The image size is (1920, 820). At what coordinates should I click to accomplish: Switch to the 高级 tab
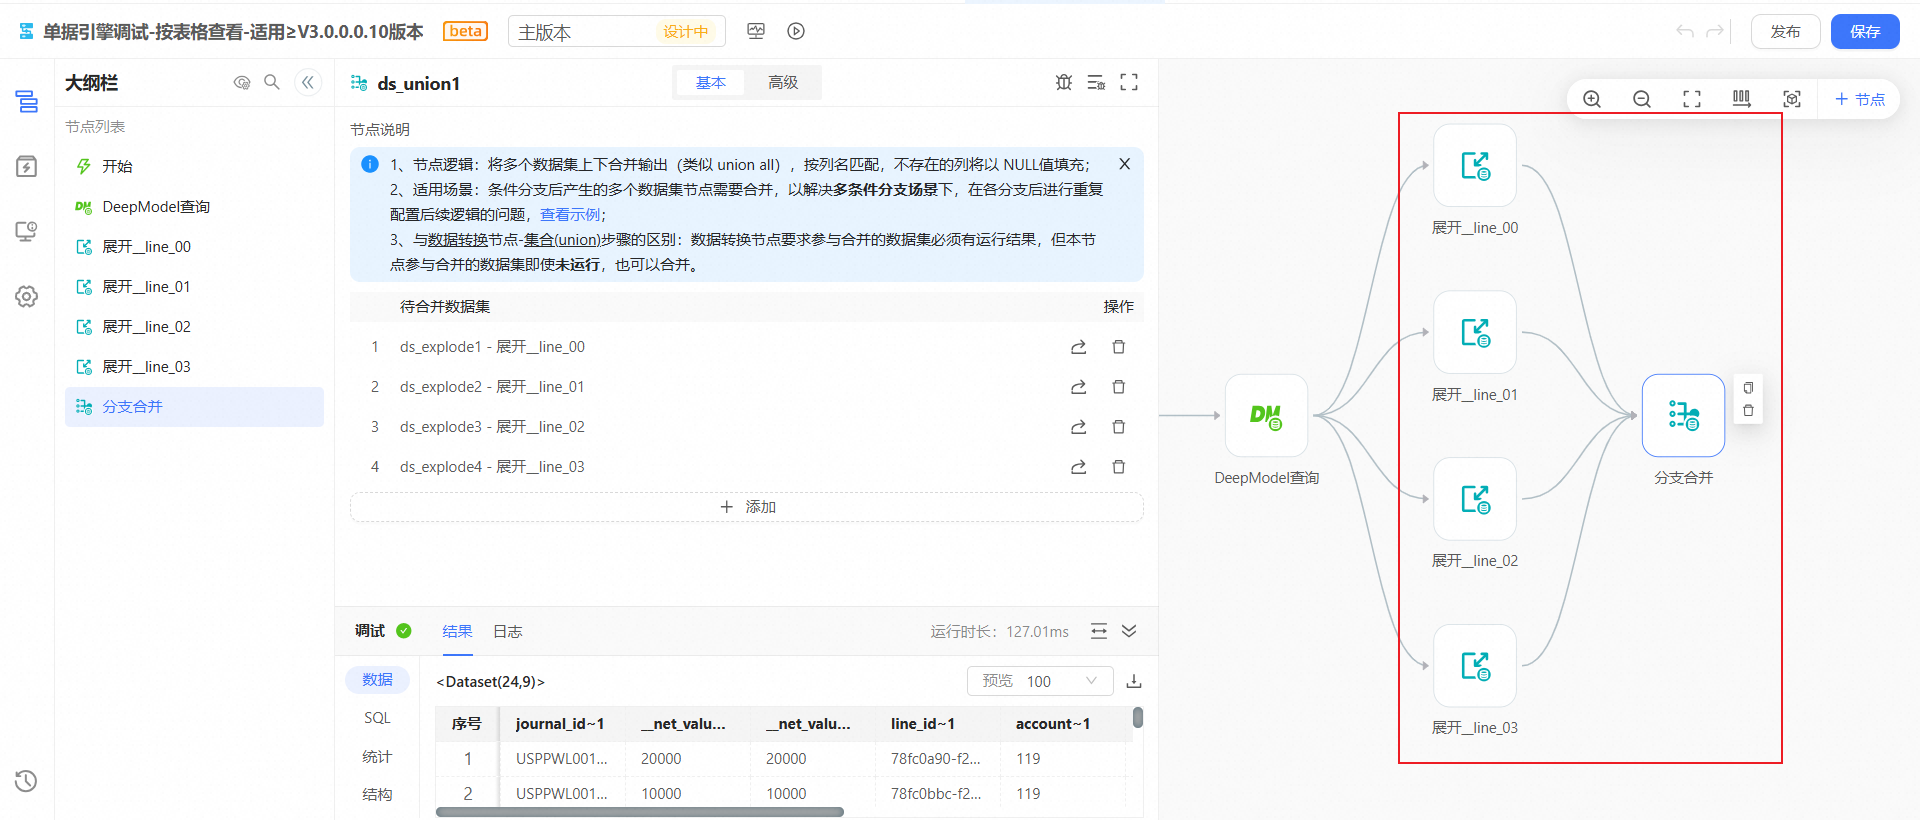click(783, 83)
